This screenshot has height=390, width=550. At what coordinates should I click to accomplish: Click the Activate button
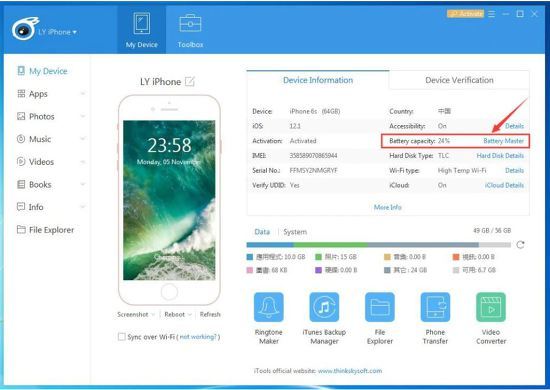coord(465,14)
